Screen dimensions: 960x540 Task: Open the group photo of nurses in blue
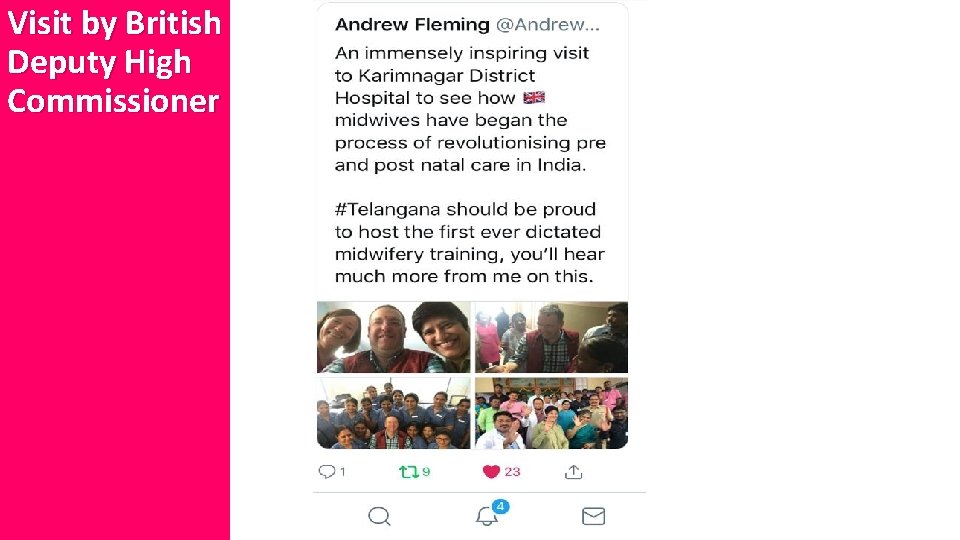click(394, 413)
